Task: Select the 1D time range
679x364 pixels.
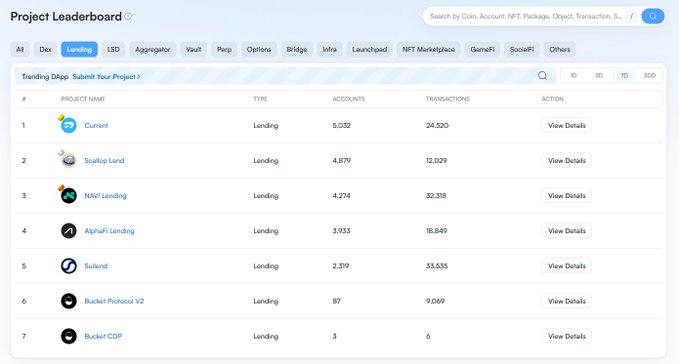Action: 573,76
